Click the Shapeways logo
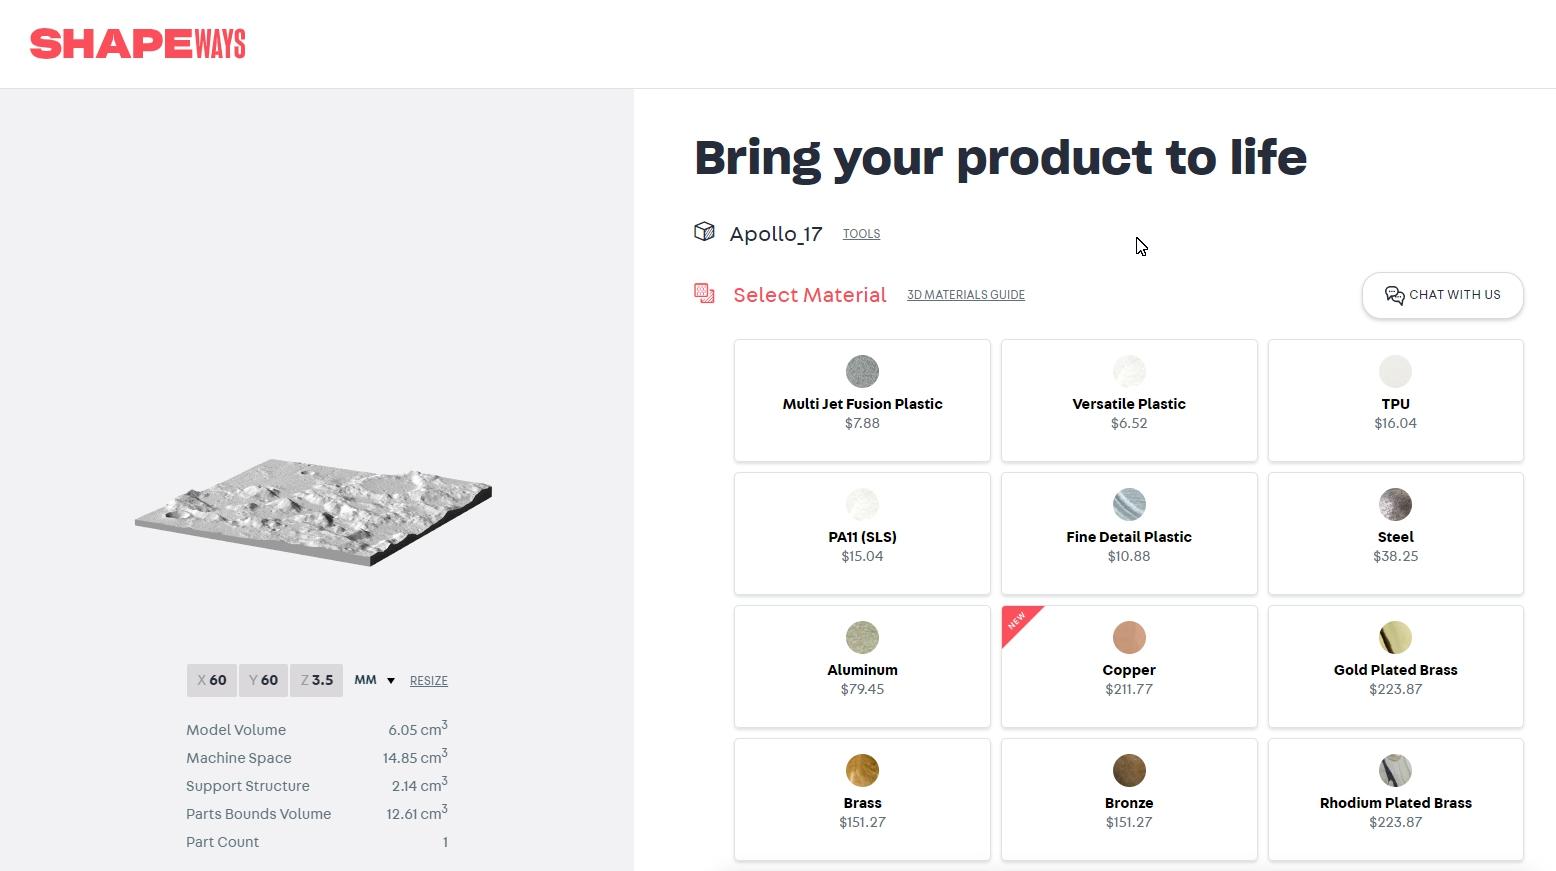 pyautogui.click(x=138, y=44)
